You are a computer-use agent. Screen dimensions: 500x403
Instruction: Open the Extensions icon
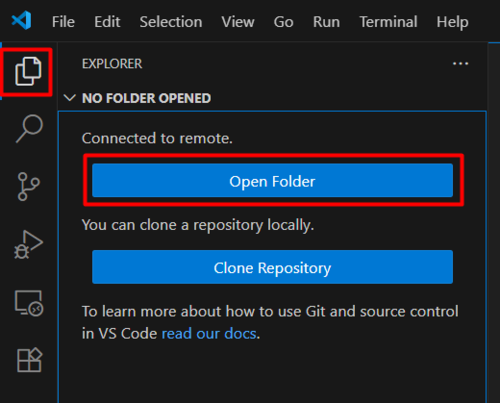(29, 360)
